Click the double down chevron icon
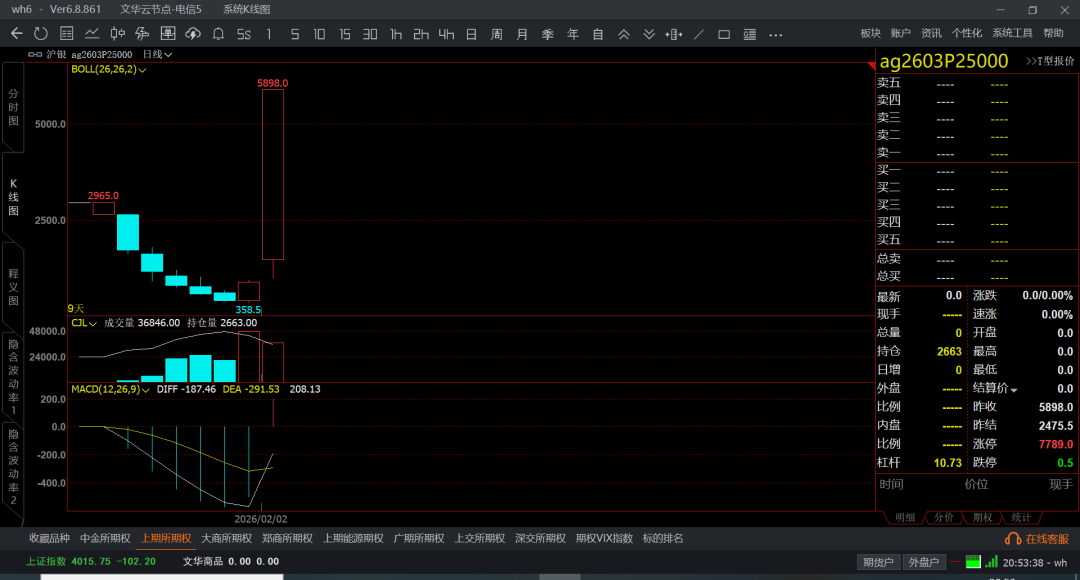Viewport: 1080px width, 580px height. click(649, 34)
